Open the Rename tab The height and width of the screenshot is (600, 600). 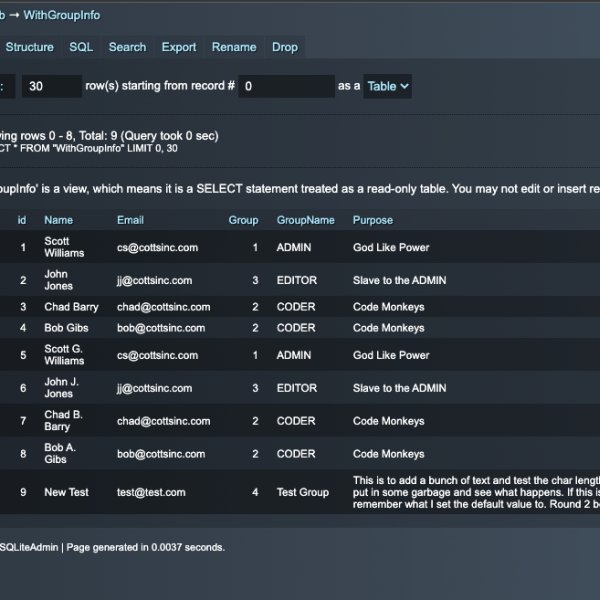[x=233, y=47]
